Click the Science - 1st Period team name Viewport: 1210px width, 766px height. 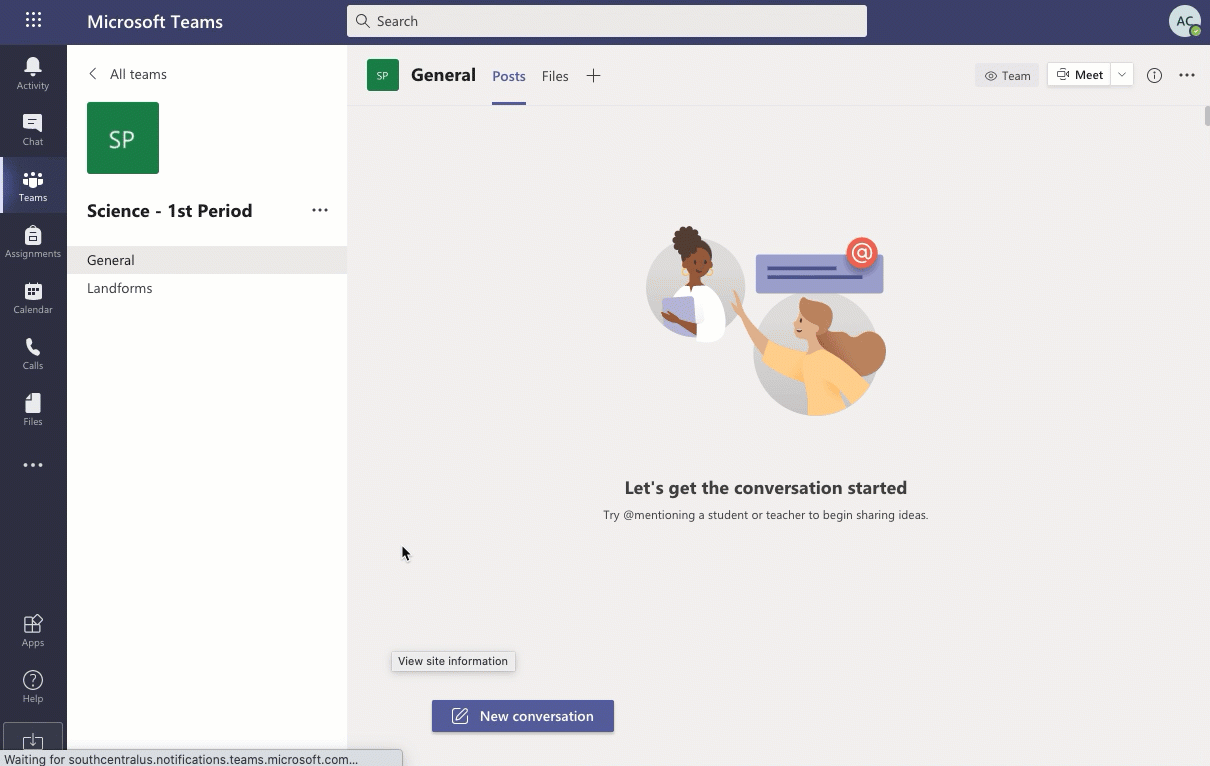(x=170, y=210)
